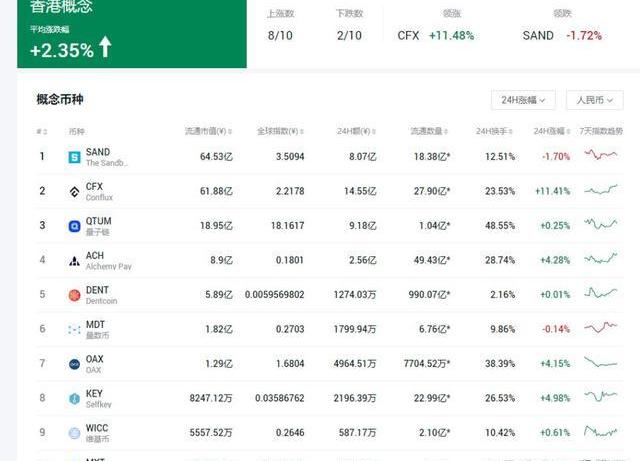Click WICC 24H volume 587.17万
The image size is (640, 461).
tap(357, 433)
